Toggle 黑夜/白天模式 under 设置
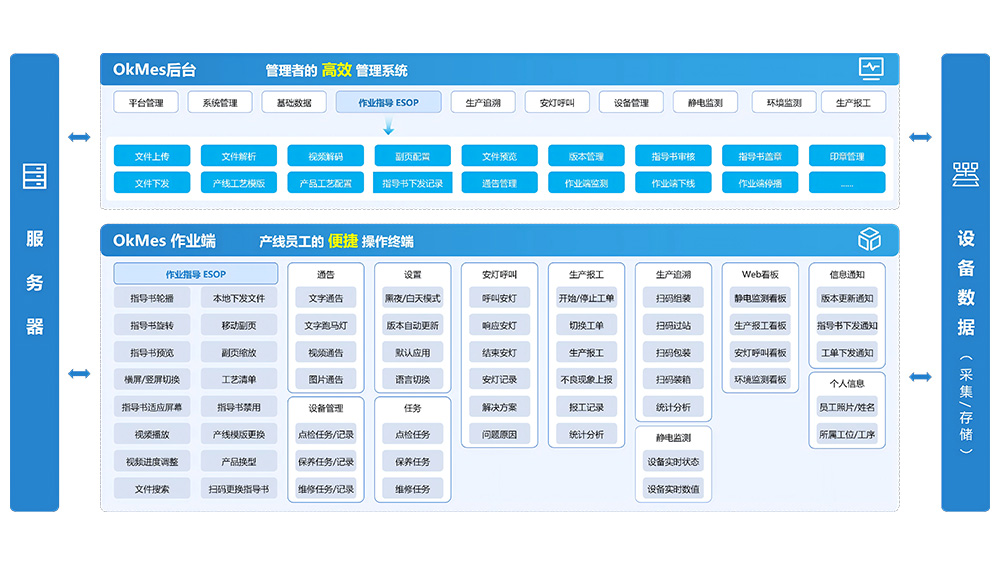 pyautogui.click(x=413, y=298)
